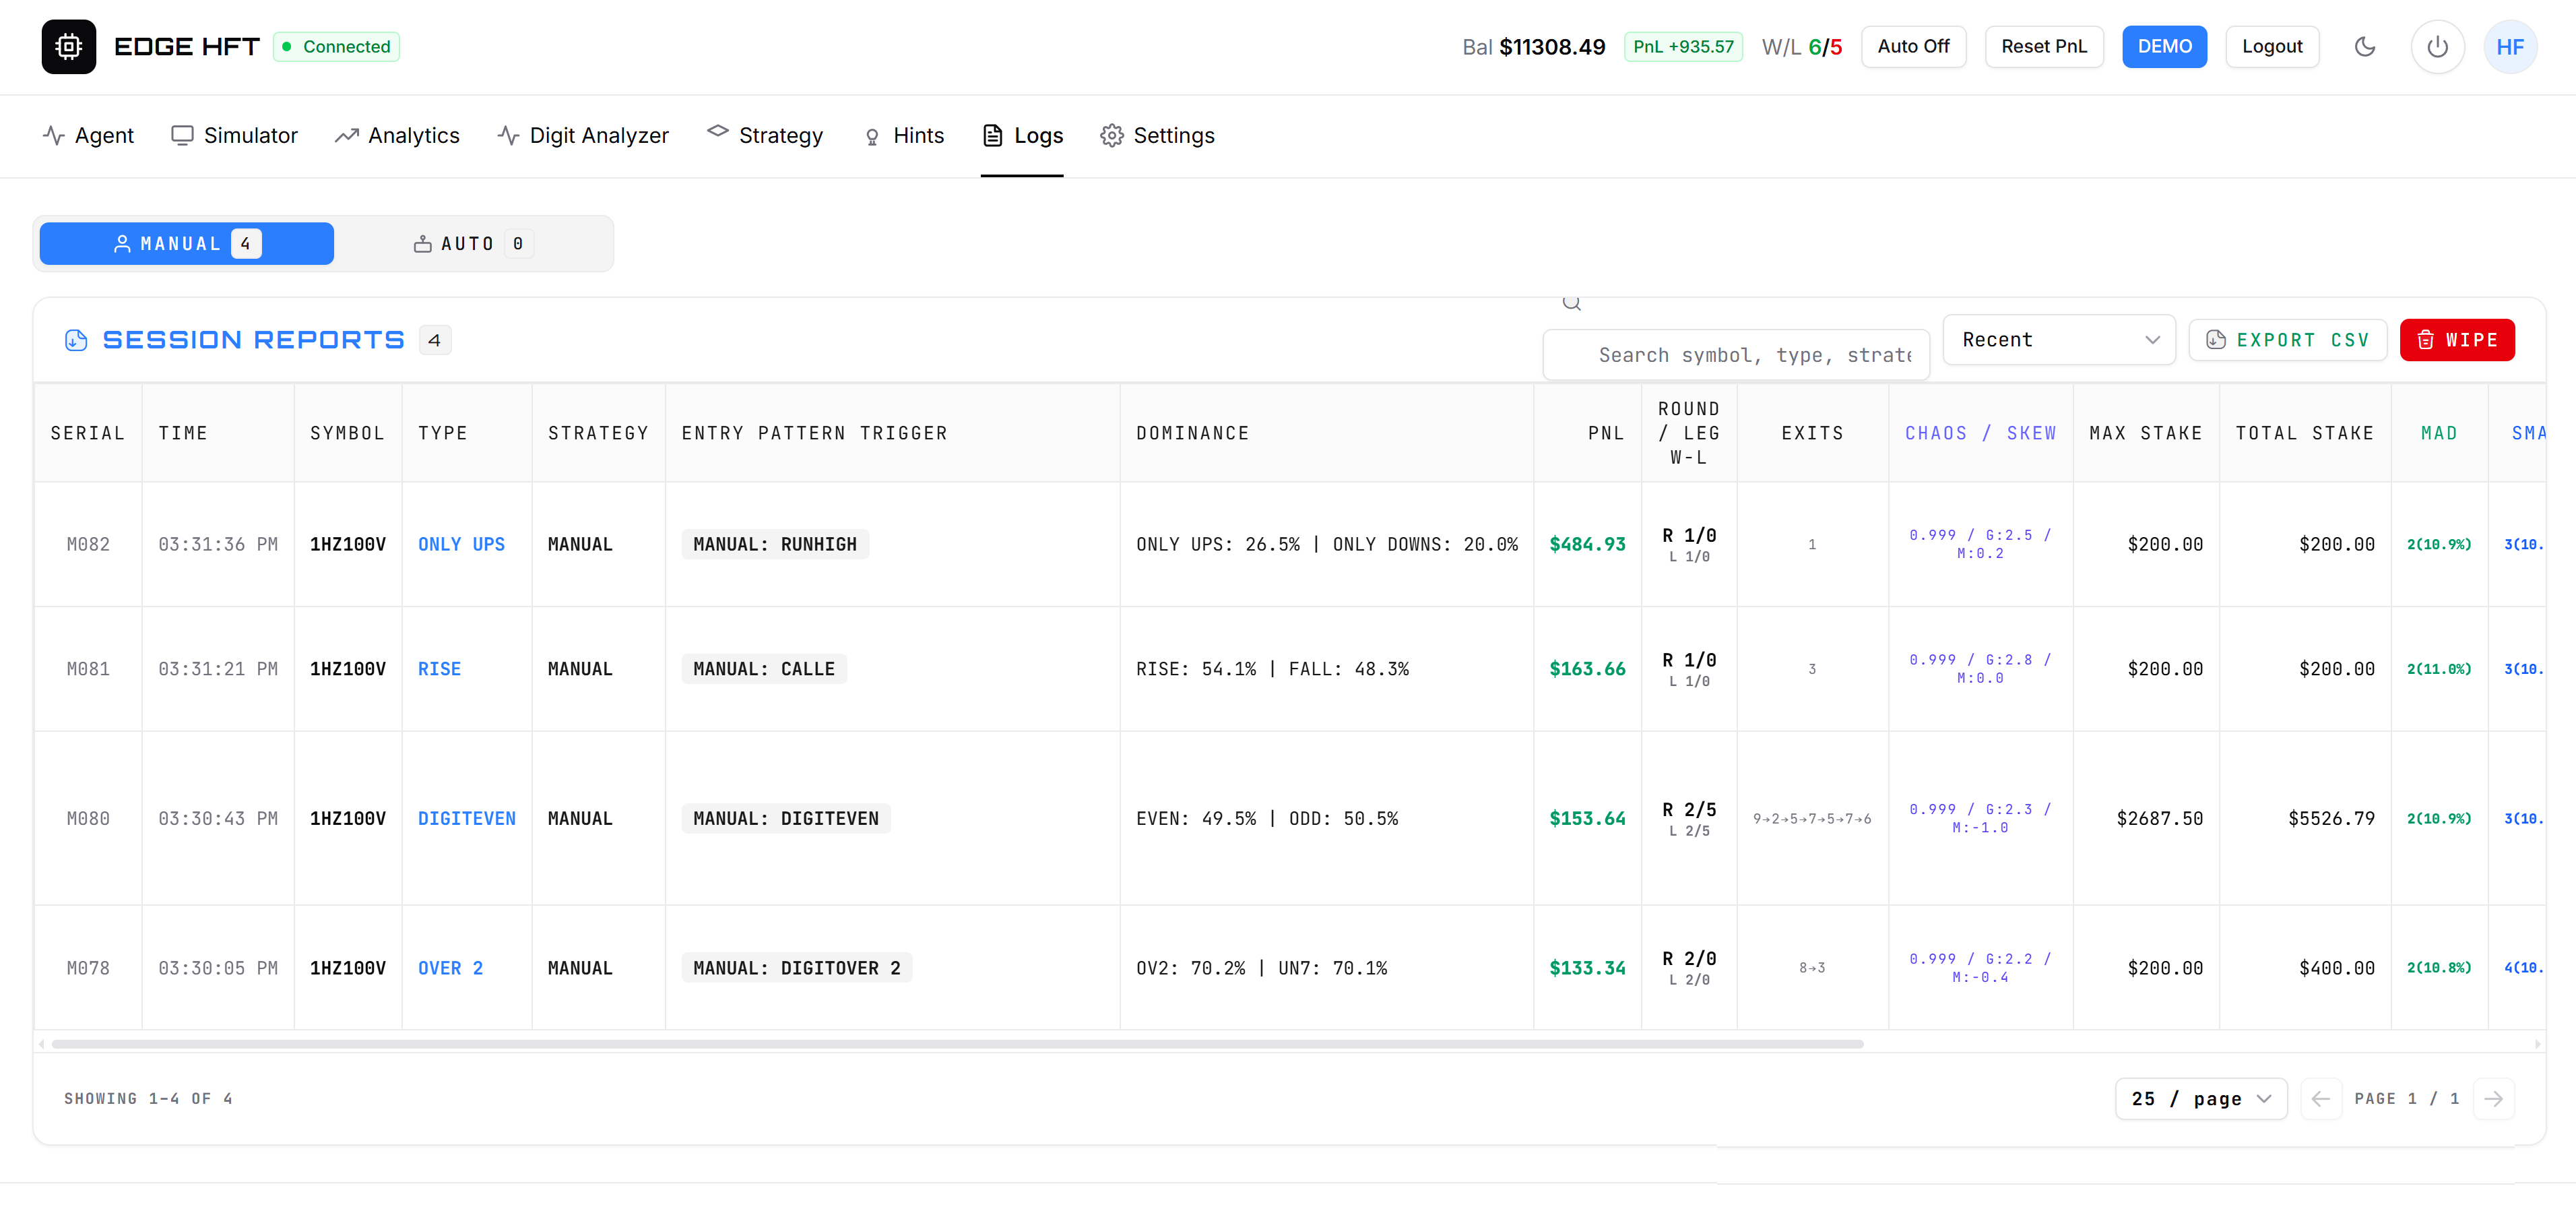
Task: Click serial M078 cell
Action: click(88, 968)
